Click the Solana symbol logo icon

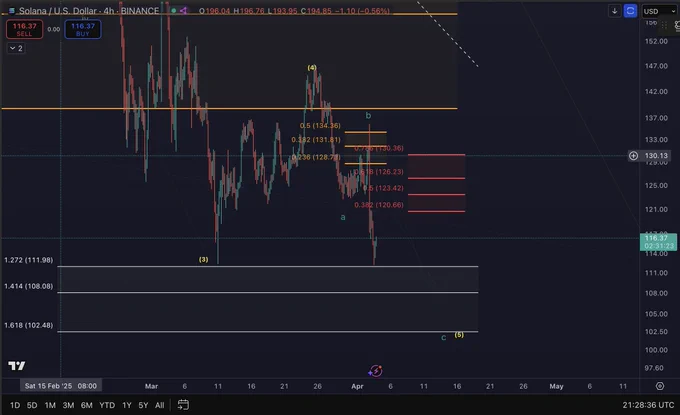point(12,10)
